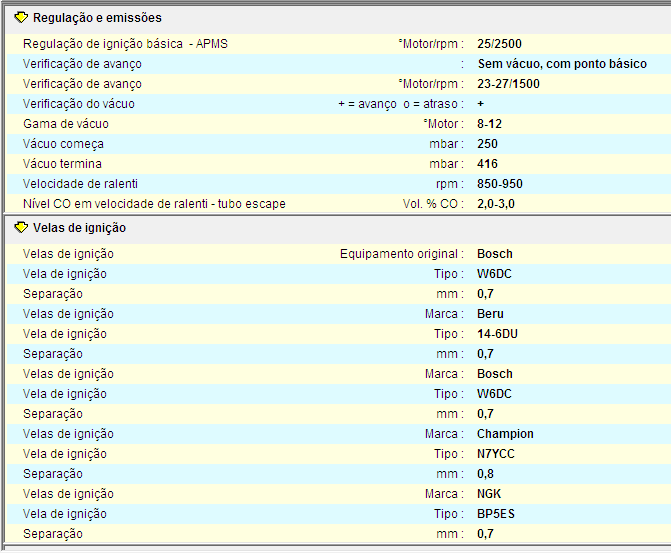Click the value NGK
The height and width of the screenshot is (553, 671).
click(x=489, y=494)
